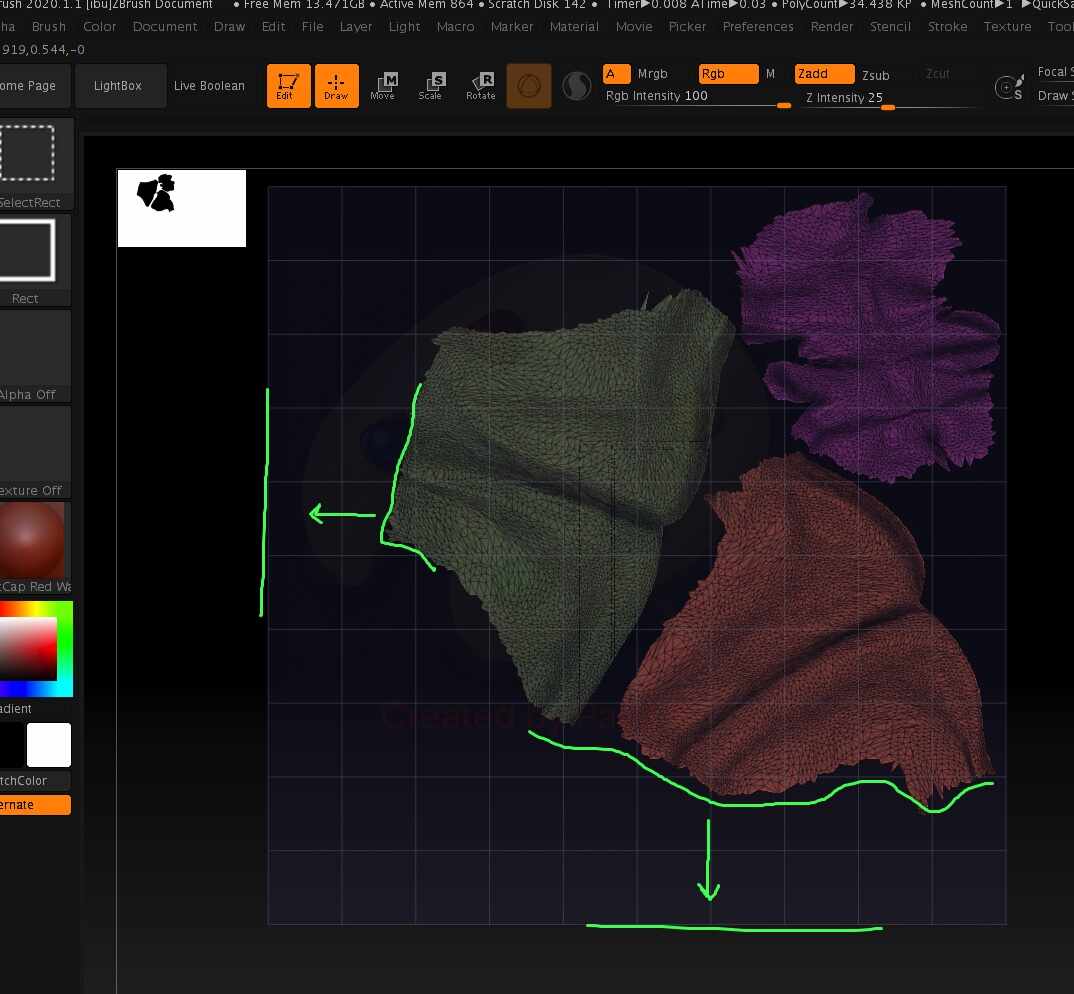Open the Macro menu
The image size is (1074, 994).
tap(455, 27)
